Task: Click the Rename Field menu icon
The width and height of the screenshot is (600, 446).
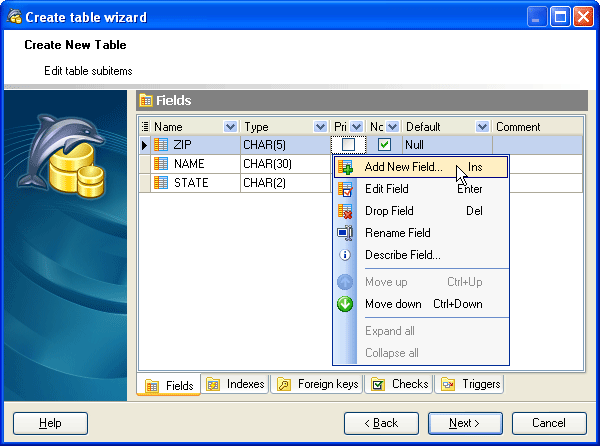Action: coord(346,233)
